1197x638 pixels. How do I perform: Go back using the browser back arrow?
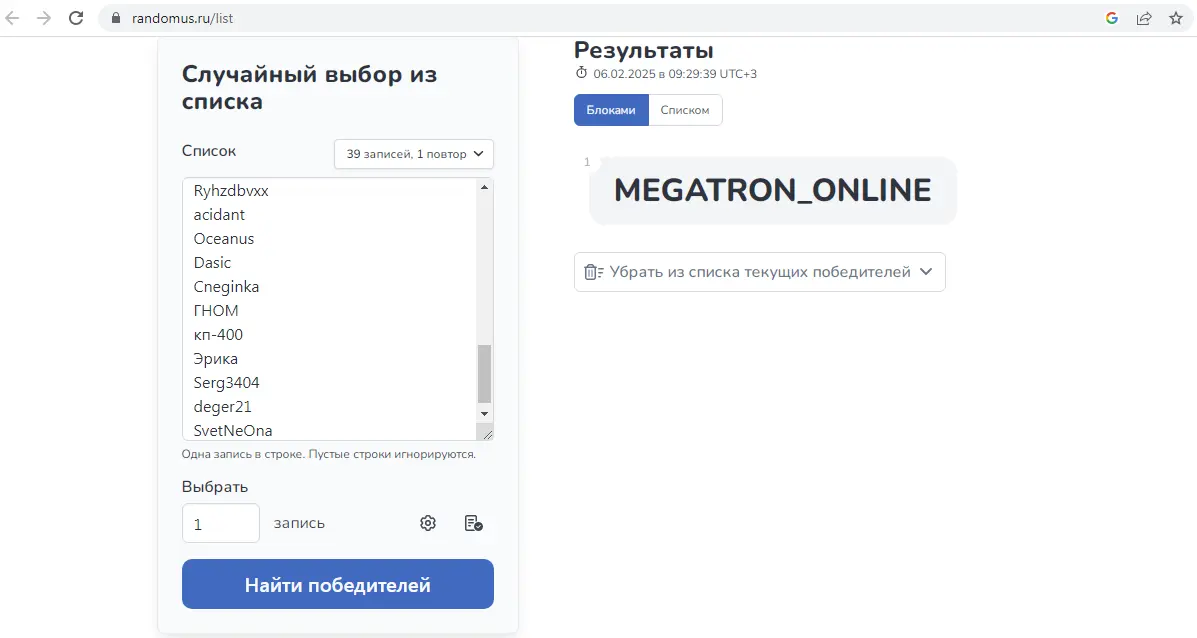click(x=12, y=18)
